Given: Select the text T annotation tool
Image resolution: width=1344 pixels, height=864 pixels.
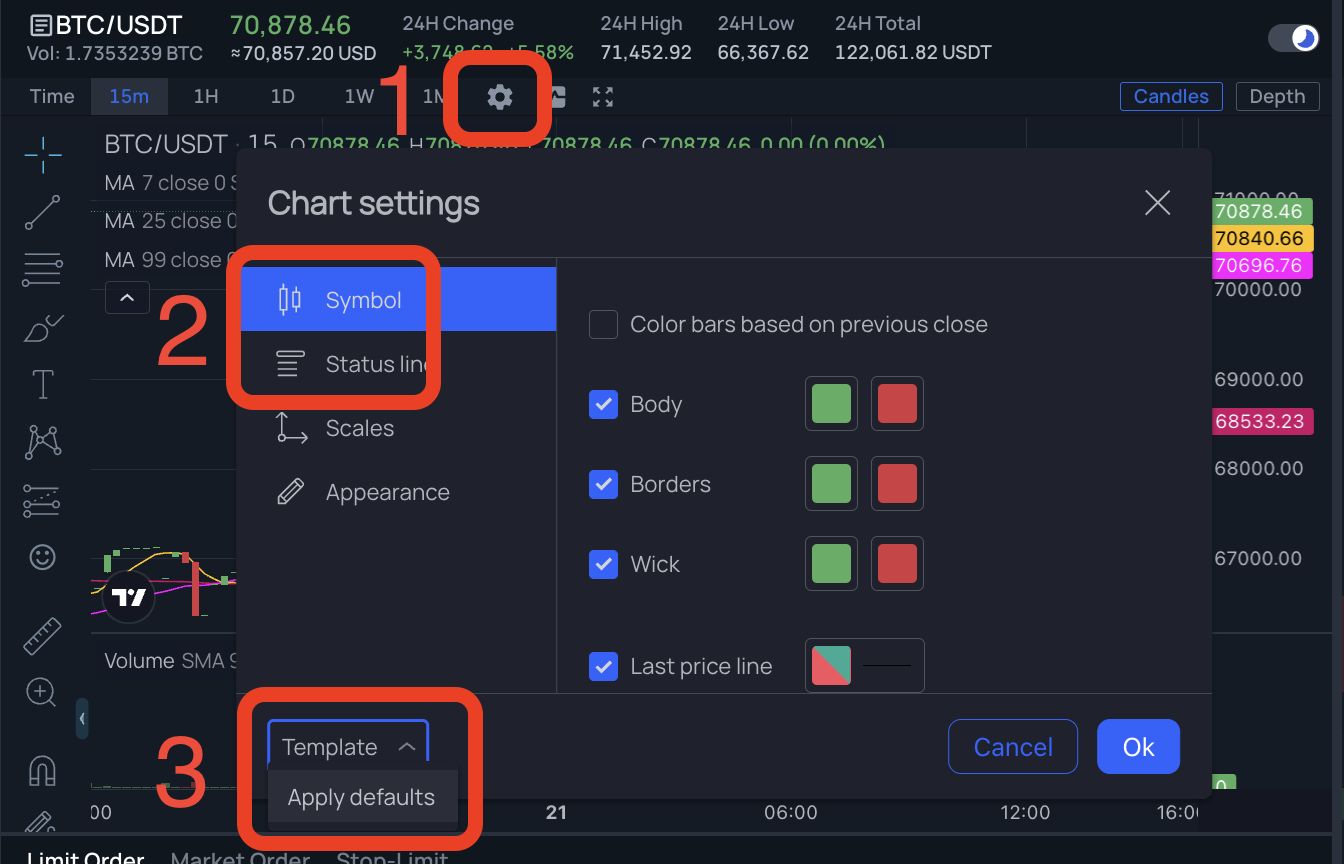Looking at the screenshot, I should point(42,384).
